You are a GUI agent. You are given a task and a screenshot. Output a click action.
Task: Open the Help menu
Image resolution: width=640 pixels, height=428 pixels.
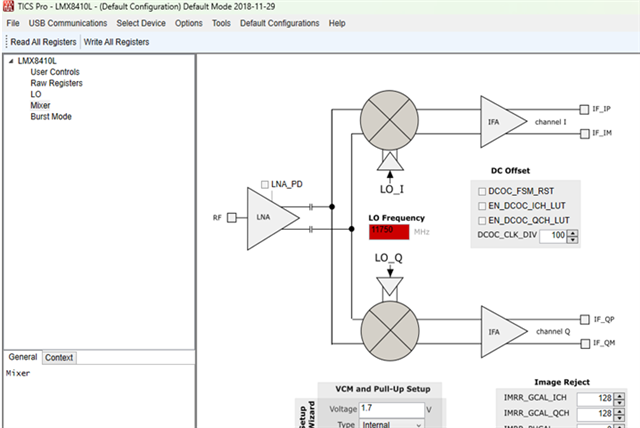pyautogui.click(x=337, y=23)
